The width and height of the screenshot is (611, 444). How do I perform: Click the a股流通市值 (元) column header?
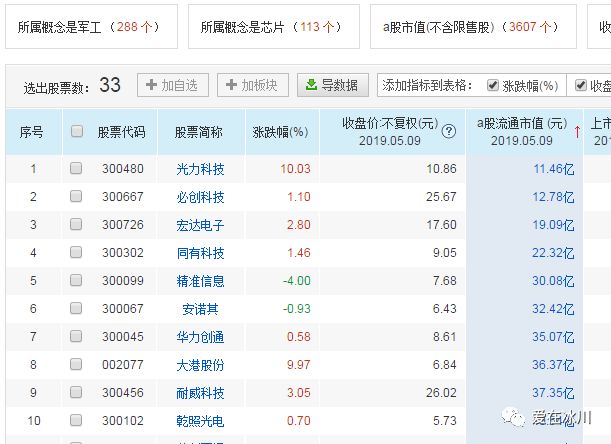522,132
